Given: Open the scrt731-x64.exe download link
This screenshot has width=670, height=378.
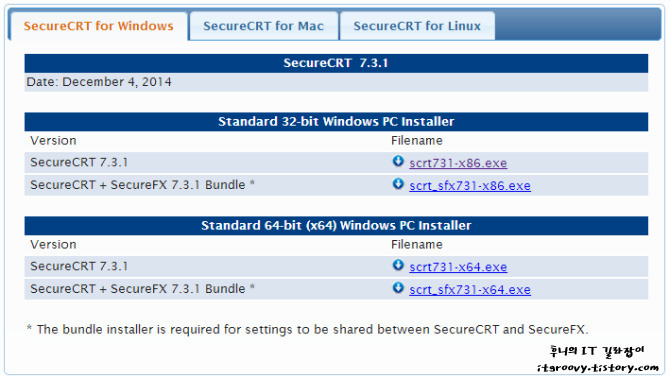Looking at the screenshot, I should (x=458, y=267).
